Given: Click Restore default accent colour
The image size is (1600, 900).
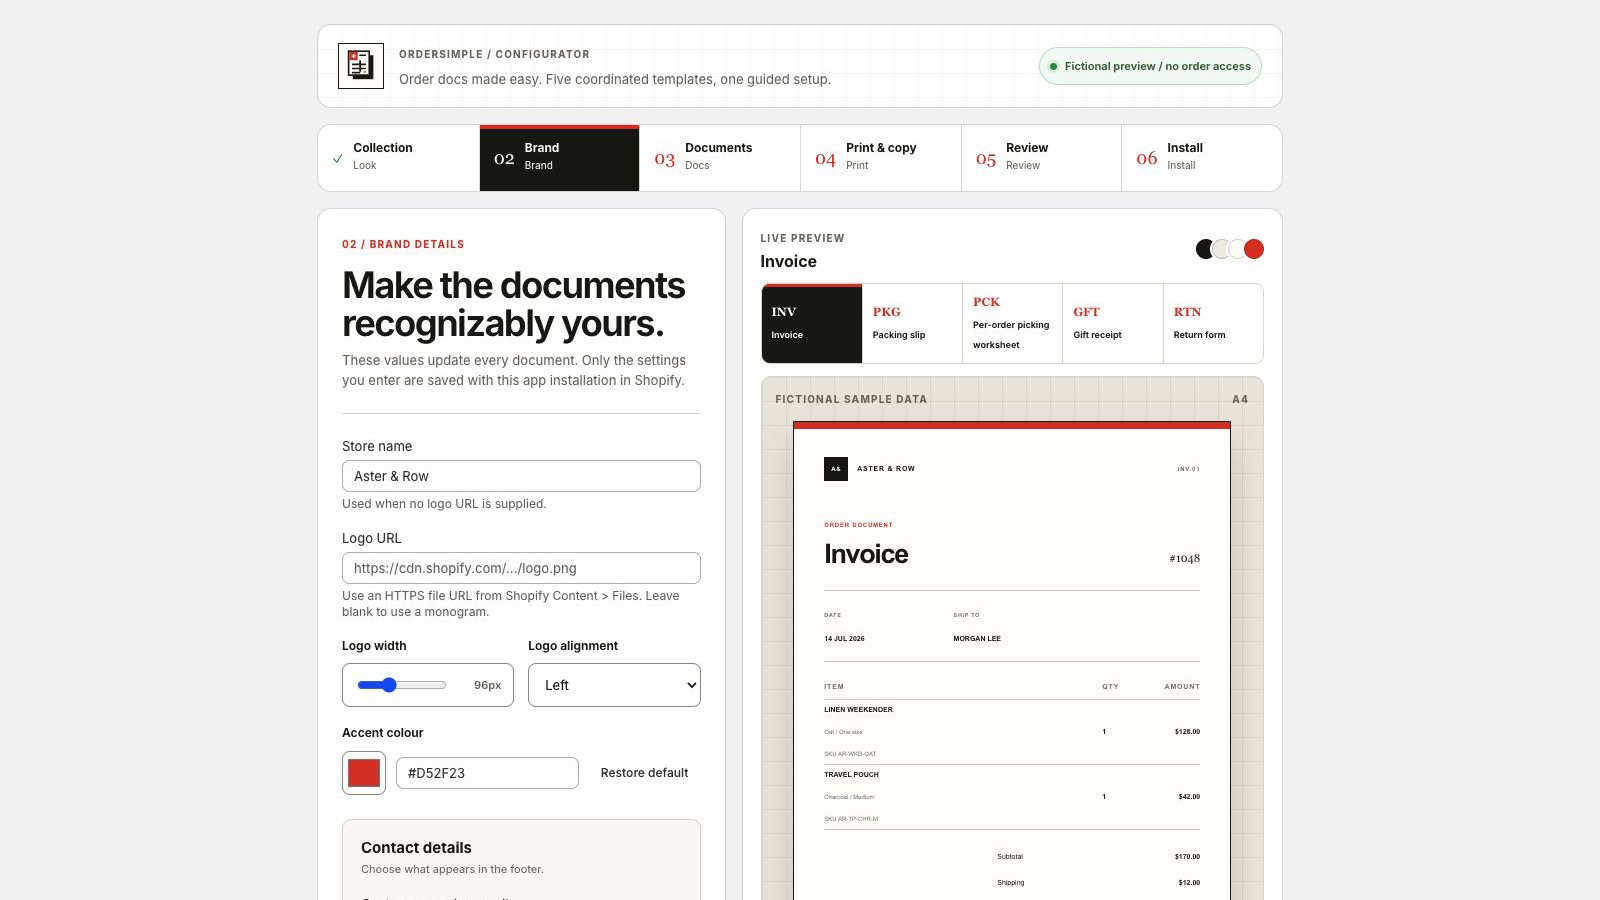Looking at the screenshot, I should [644, 773].
